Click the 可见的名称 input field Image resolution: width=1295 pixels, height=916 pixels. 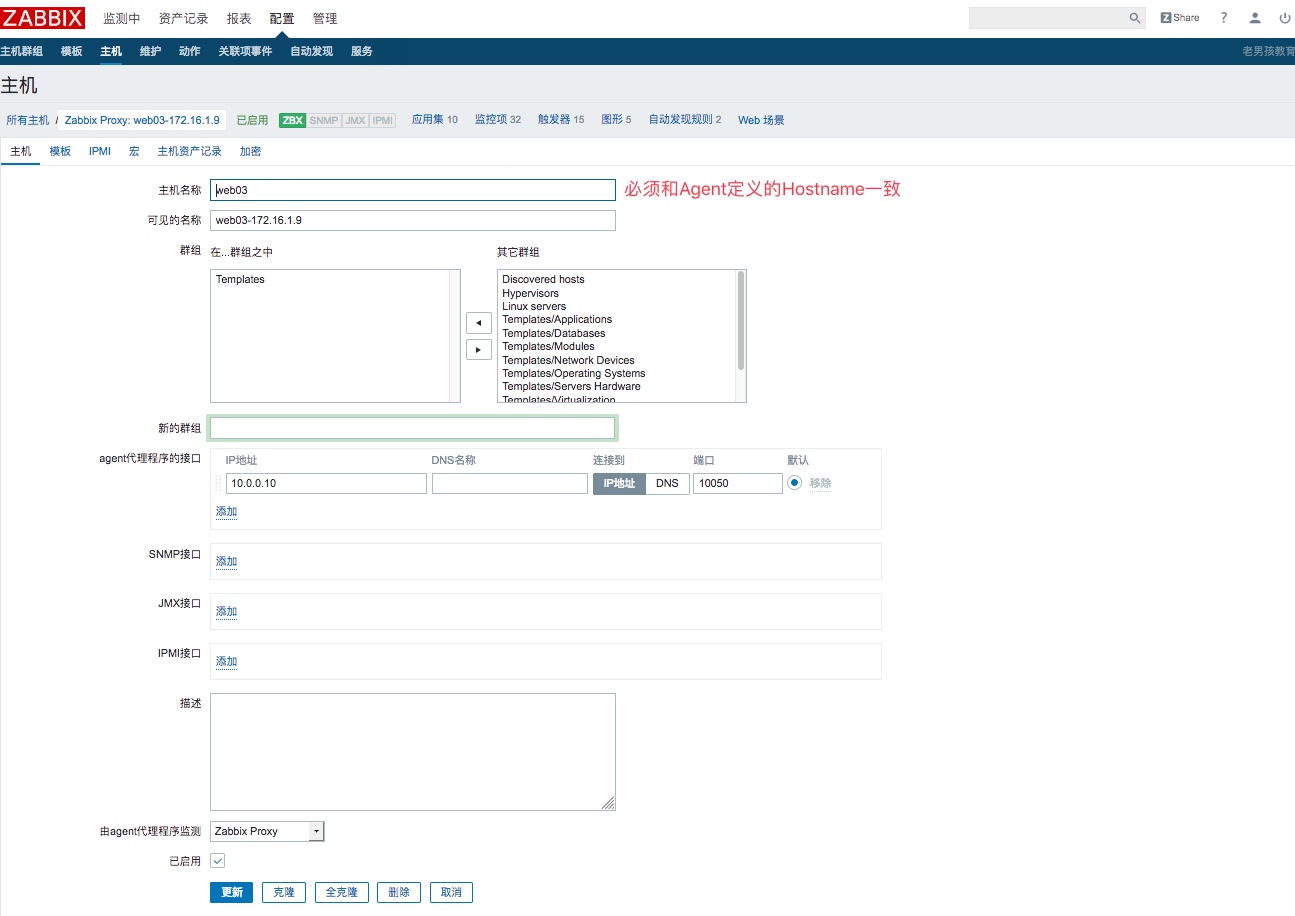point(413,220)
